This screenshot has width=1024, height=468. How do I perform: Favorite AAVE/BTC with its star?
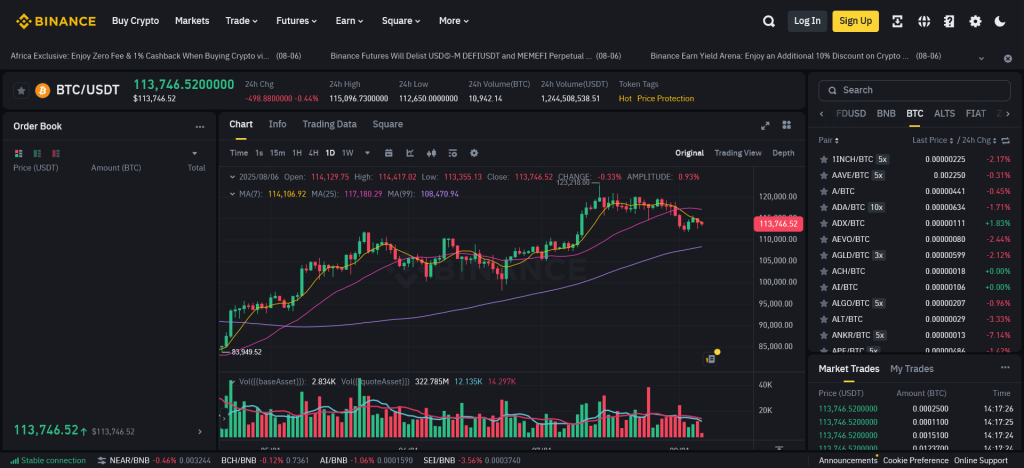point(824,175)
